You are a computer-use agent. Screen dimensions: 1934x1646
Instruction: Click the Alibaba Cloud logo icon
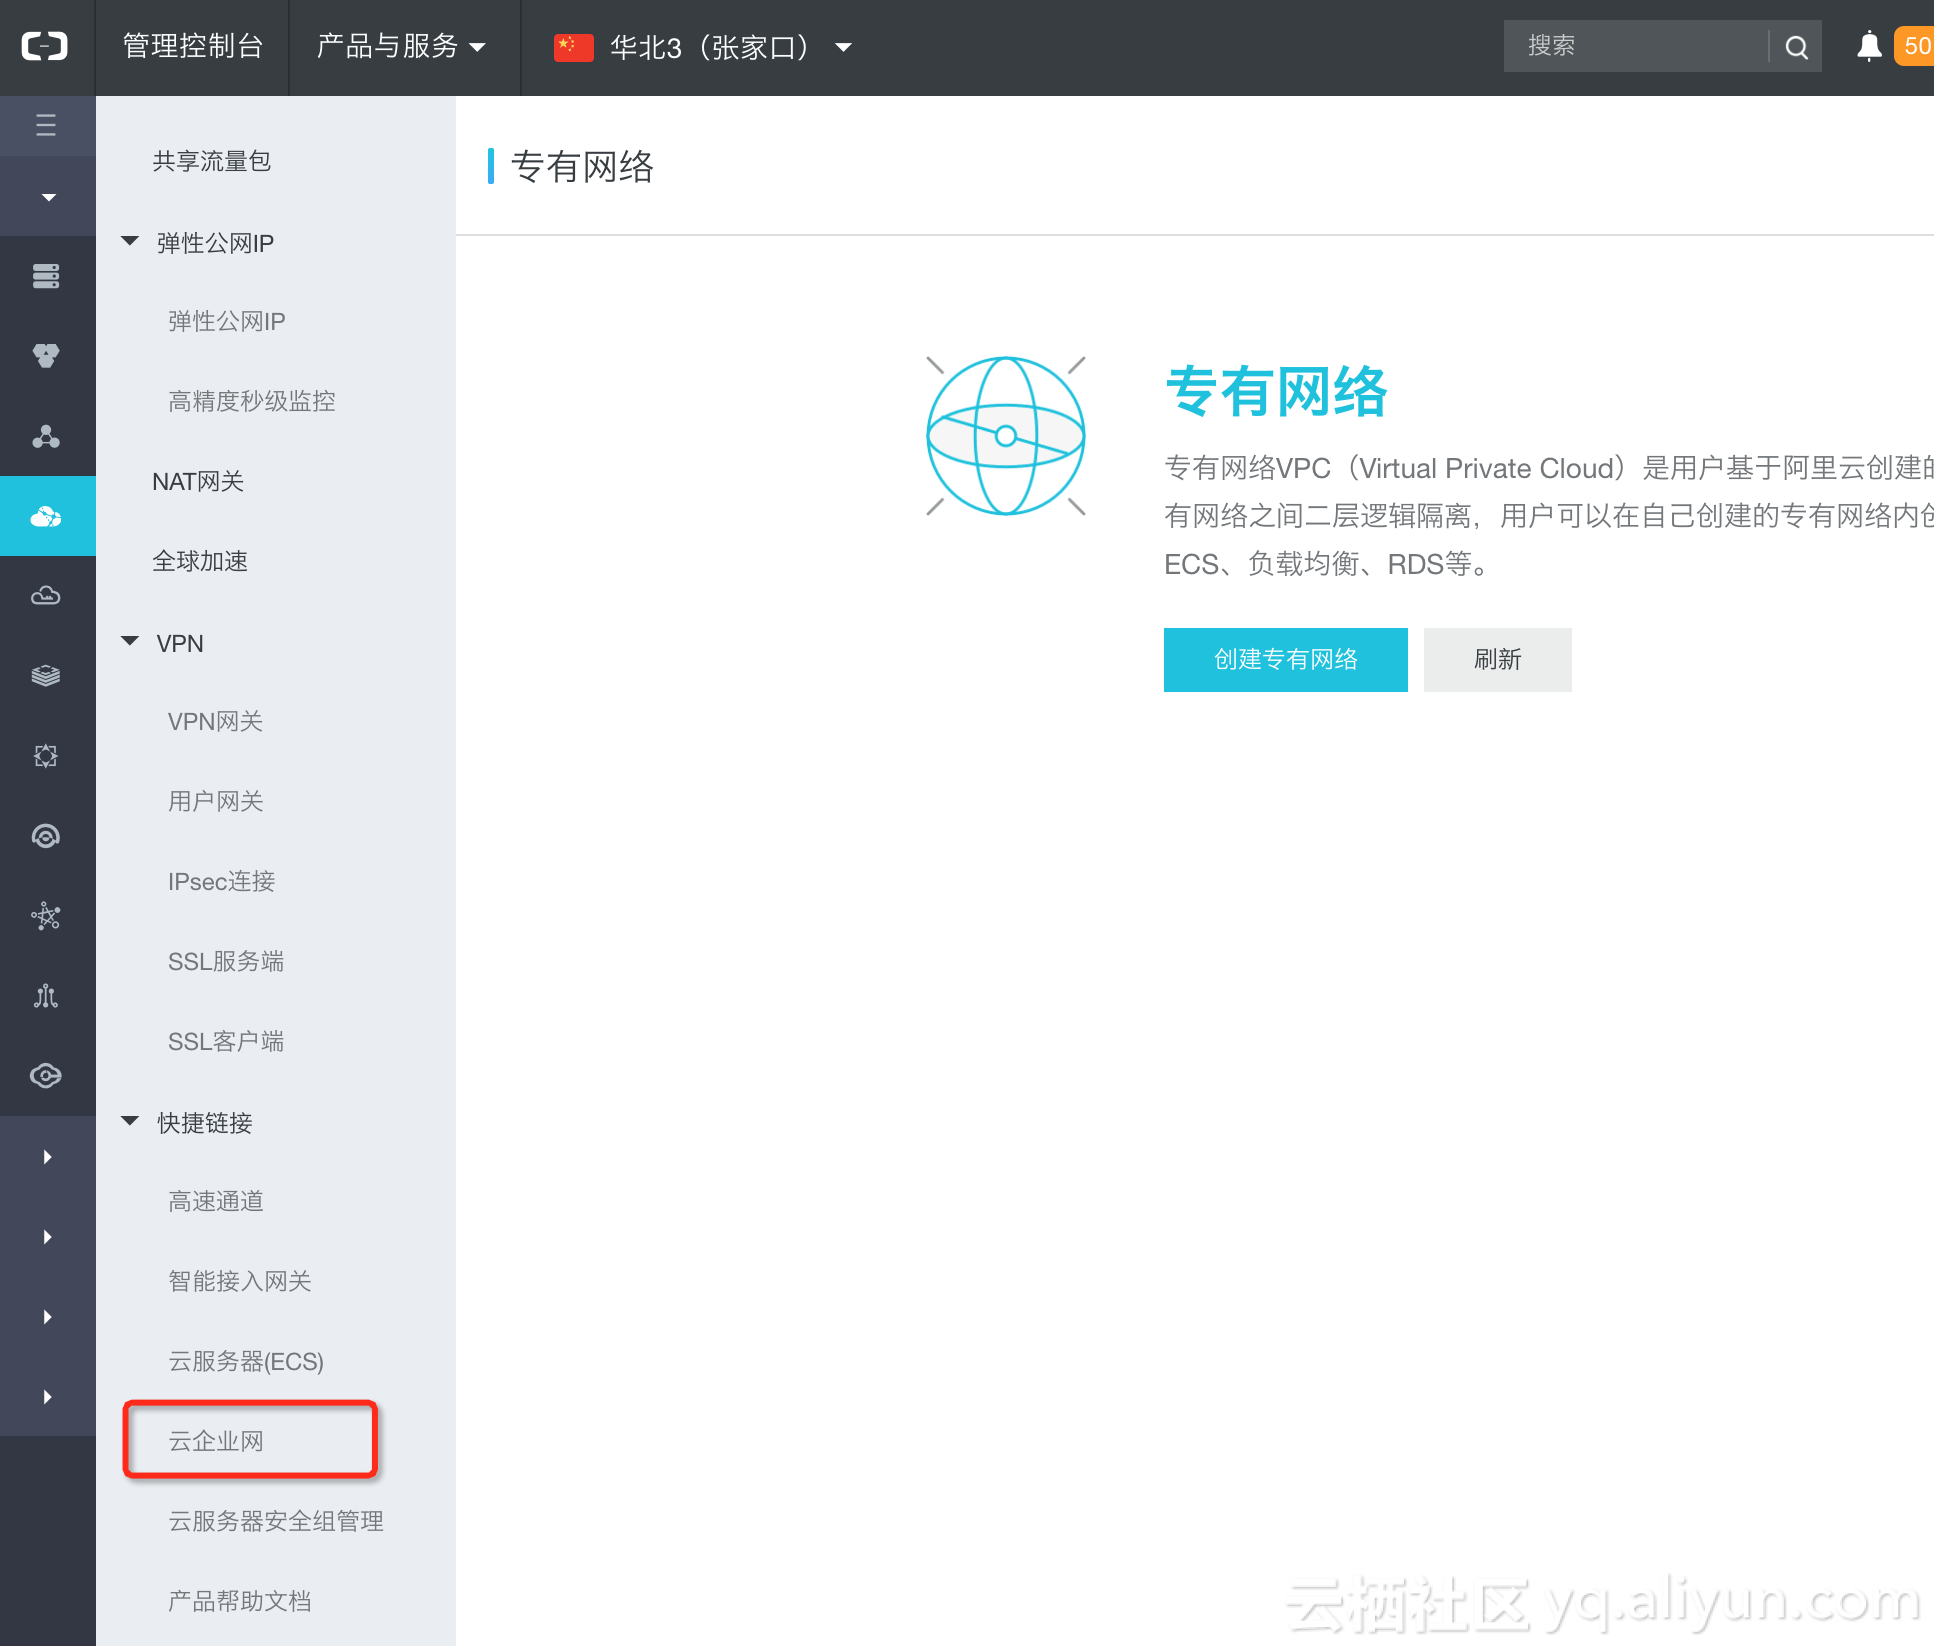46,47
